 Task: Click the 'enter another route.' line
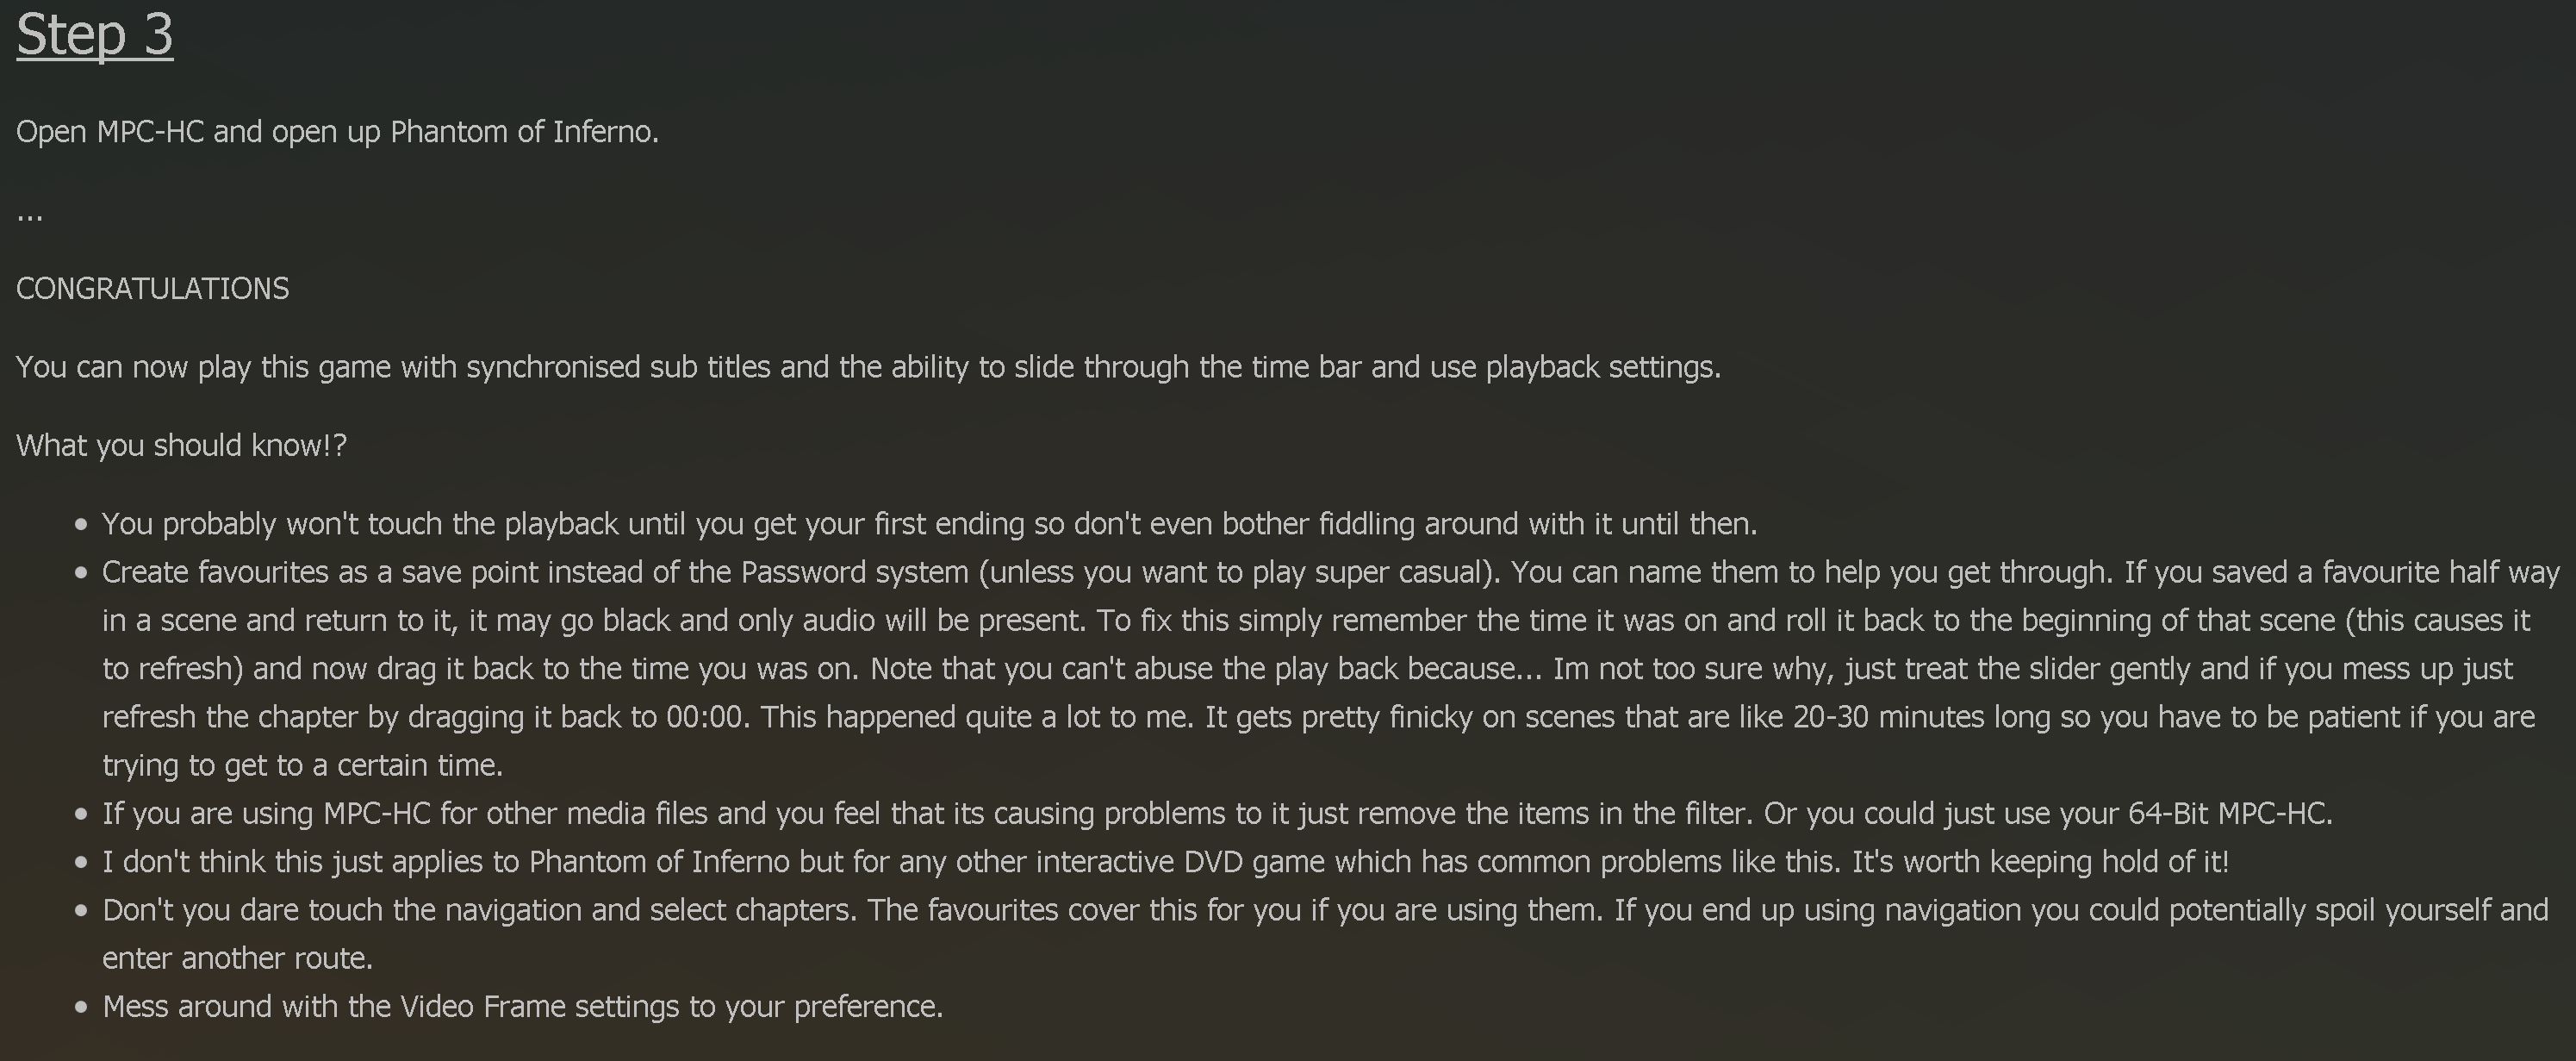tap(238, 958)
